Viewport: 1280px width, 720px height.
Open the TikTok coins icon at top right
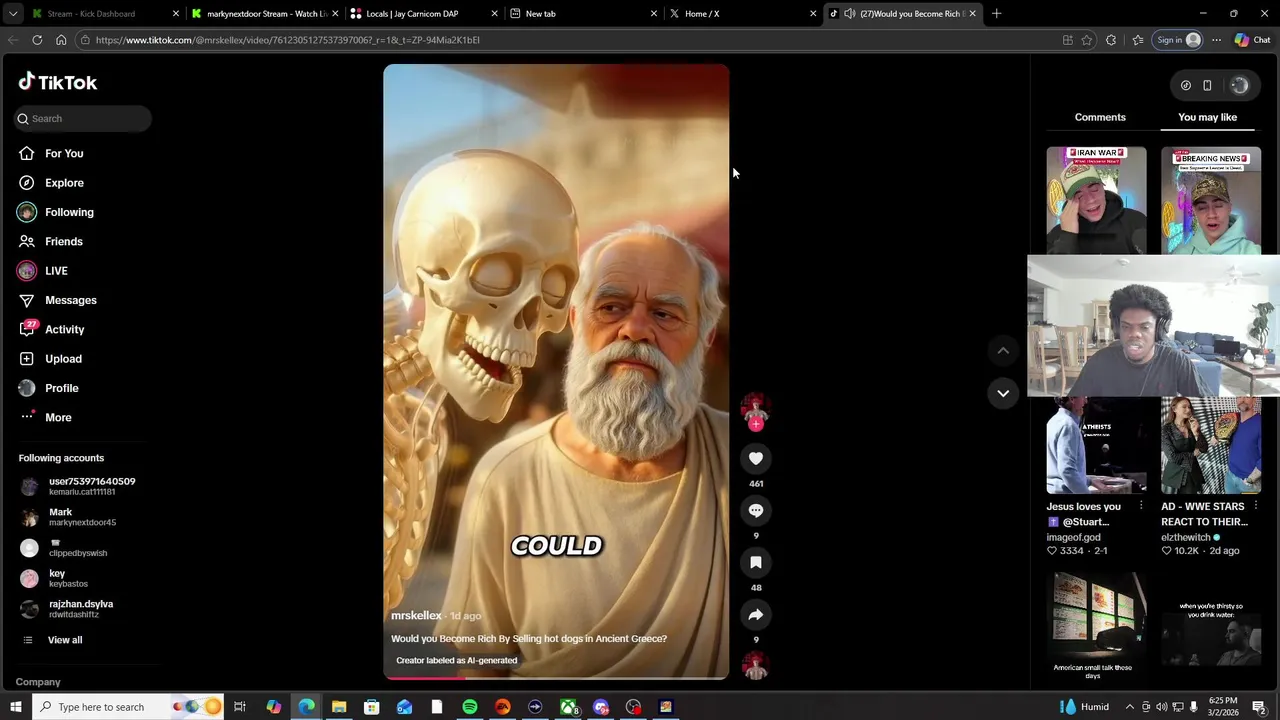pyautogui.click(x=1186, y=85)
